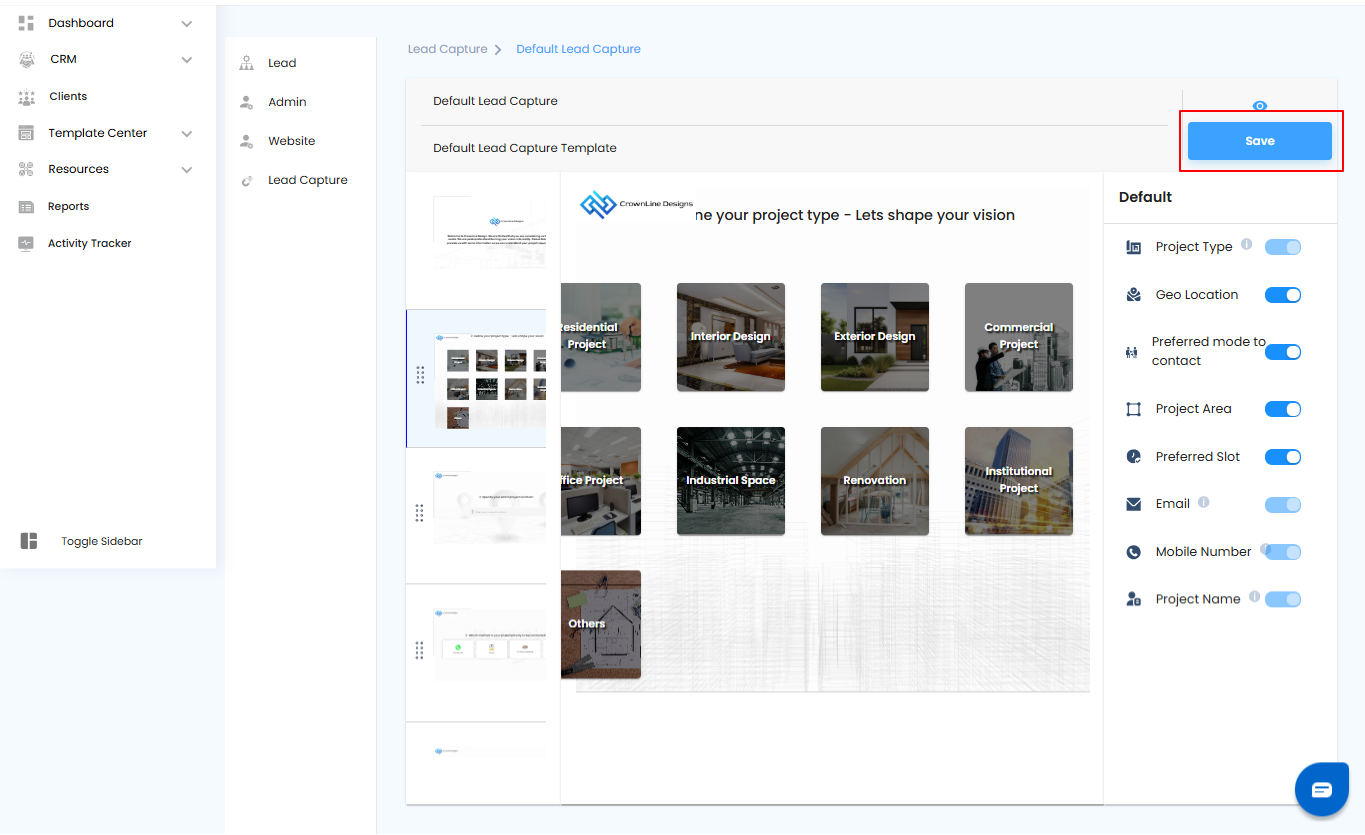Image resolution: width=1365 pixels, height=835 pixels.
Task: Click the Toggle Sidebar icon
Action: pos(29,541)
